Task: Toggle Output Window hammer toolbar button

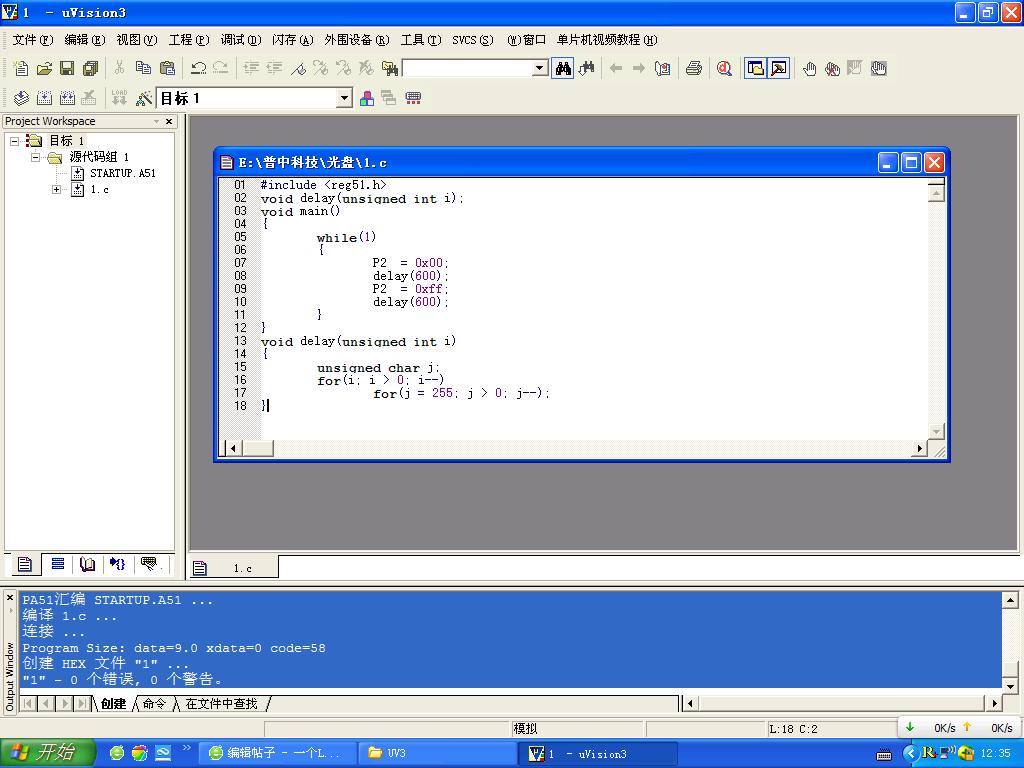Action: pos(778,68)
